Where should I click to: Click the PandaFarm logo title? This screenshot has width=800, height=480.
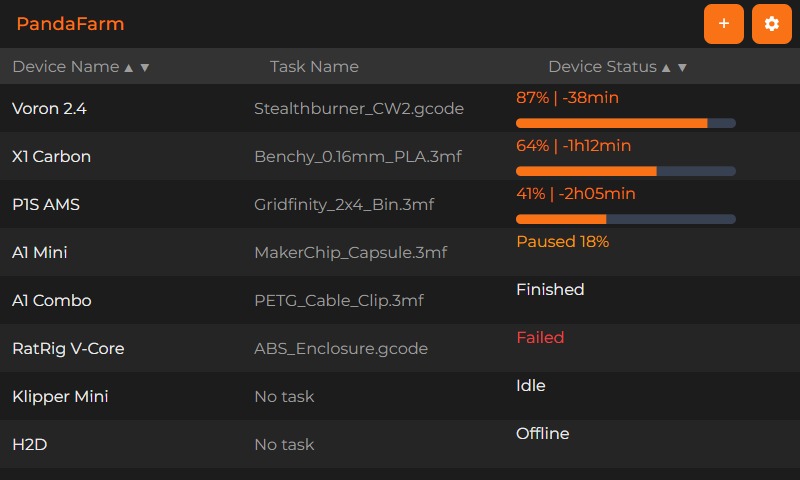coord(70,24)
